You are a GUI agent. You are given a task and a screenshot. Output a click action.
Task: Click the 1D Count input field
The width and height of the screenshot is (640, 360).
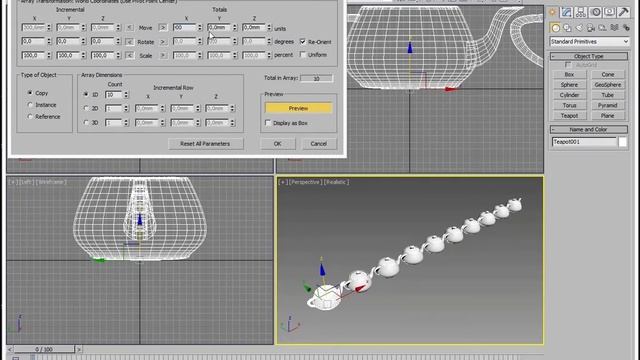tap(114, 95)
